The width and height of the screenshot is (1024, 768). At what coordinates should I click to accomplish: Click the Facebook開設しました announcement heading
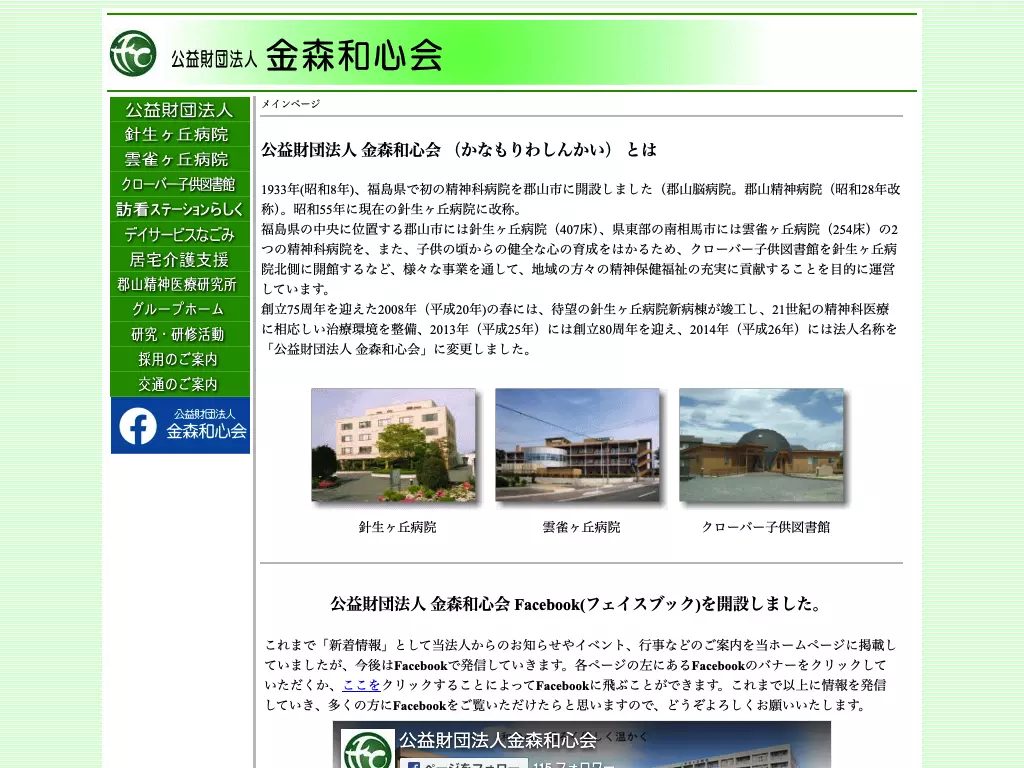[x=576, y=604]
